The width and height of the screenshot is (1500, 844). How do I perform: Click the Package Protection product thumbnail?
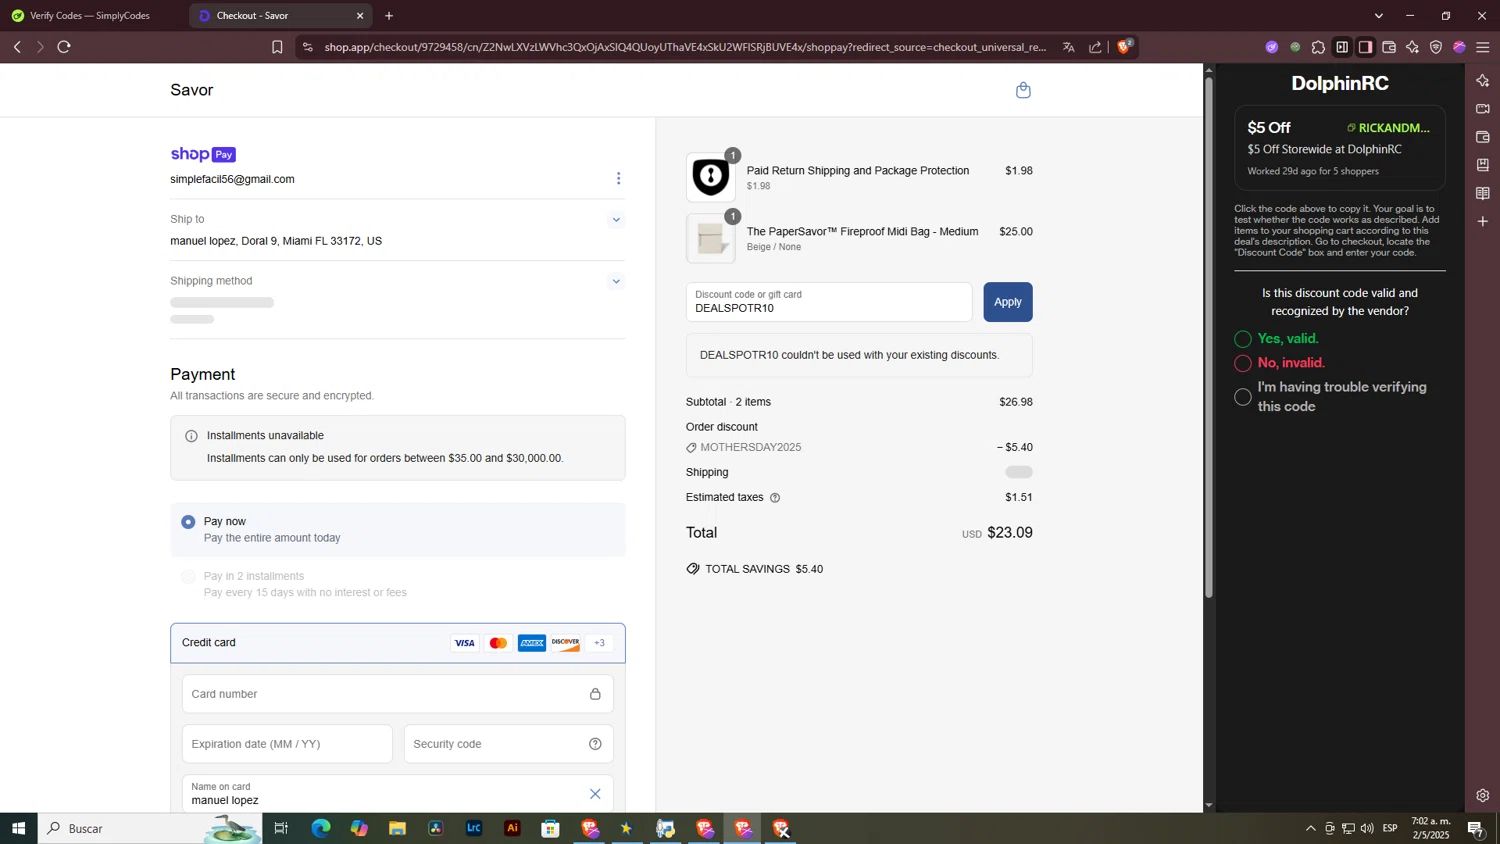coord(711,178)
